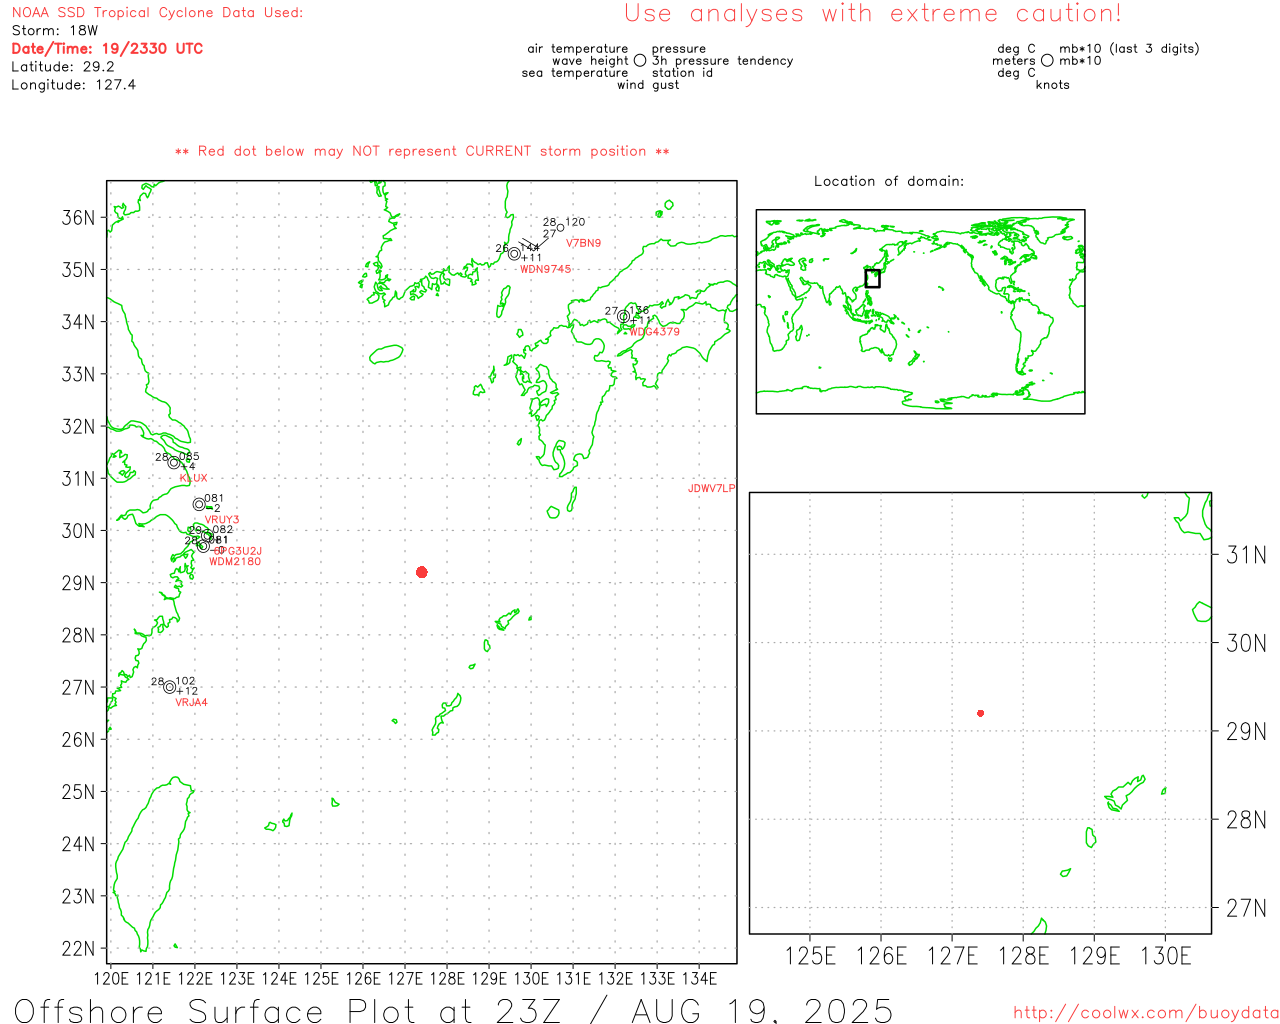Viewport: 1280px width, 1024px height.
Task: Click the station circle above the KLUX label
Action: 174,462
